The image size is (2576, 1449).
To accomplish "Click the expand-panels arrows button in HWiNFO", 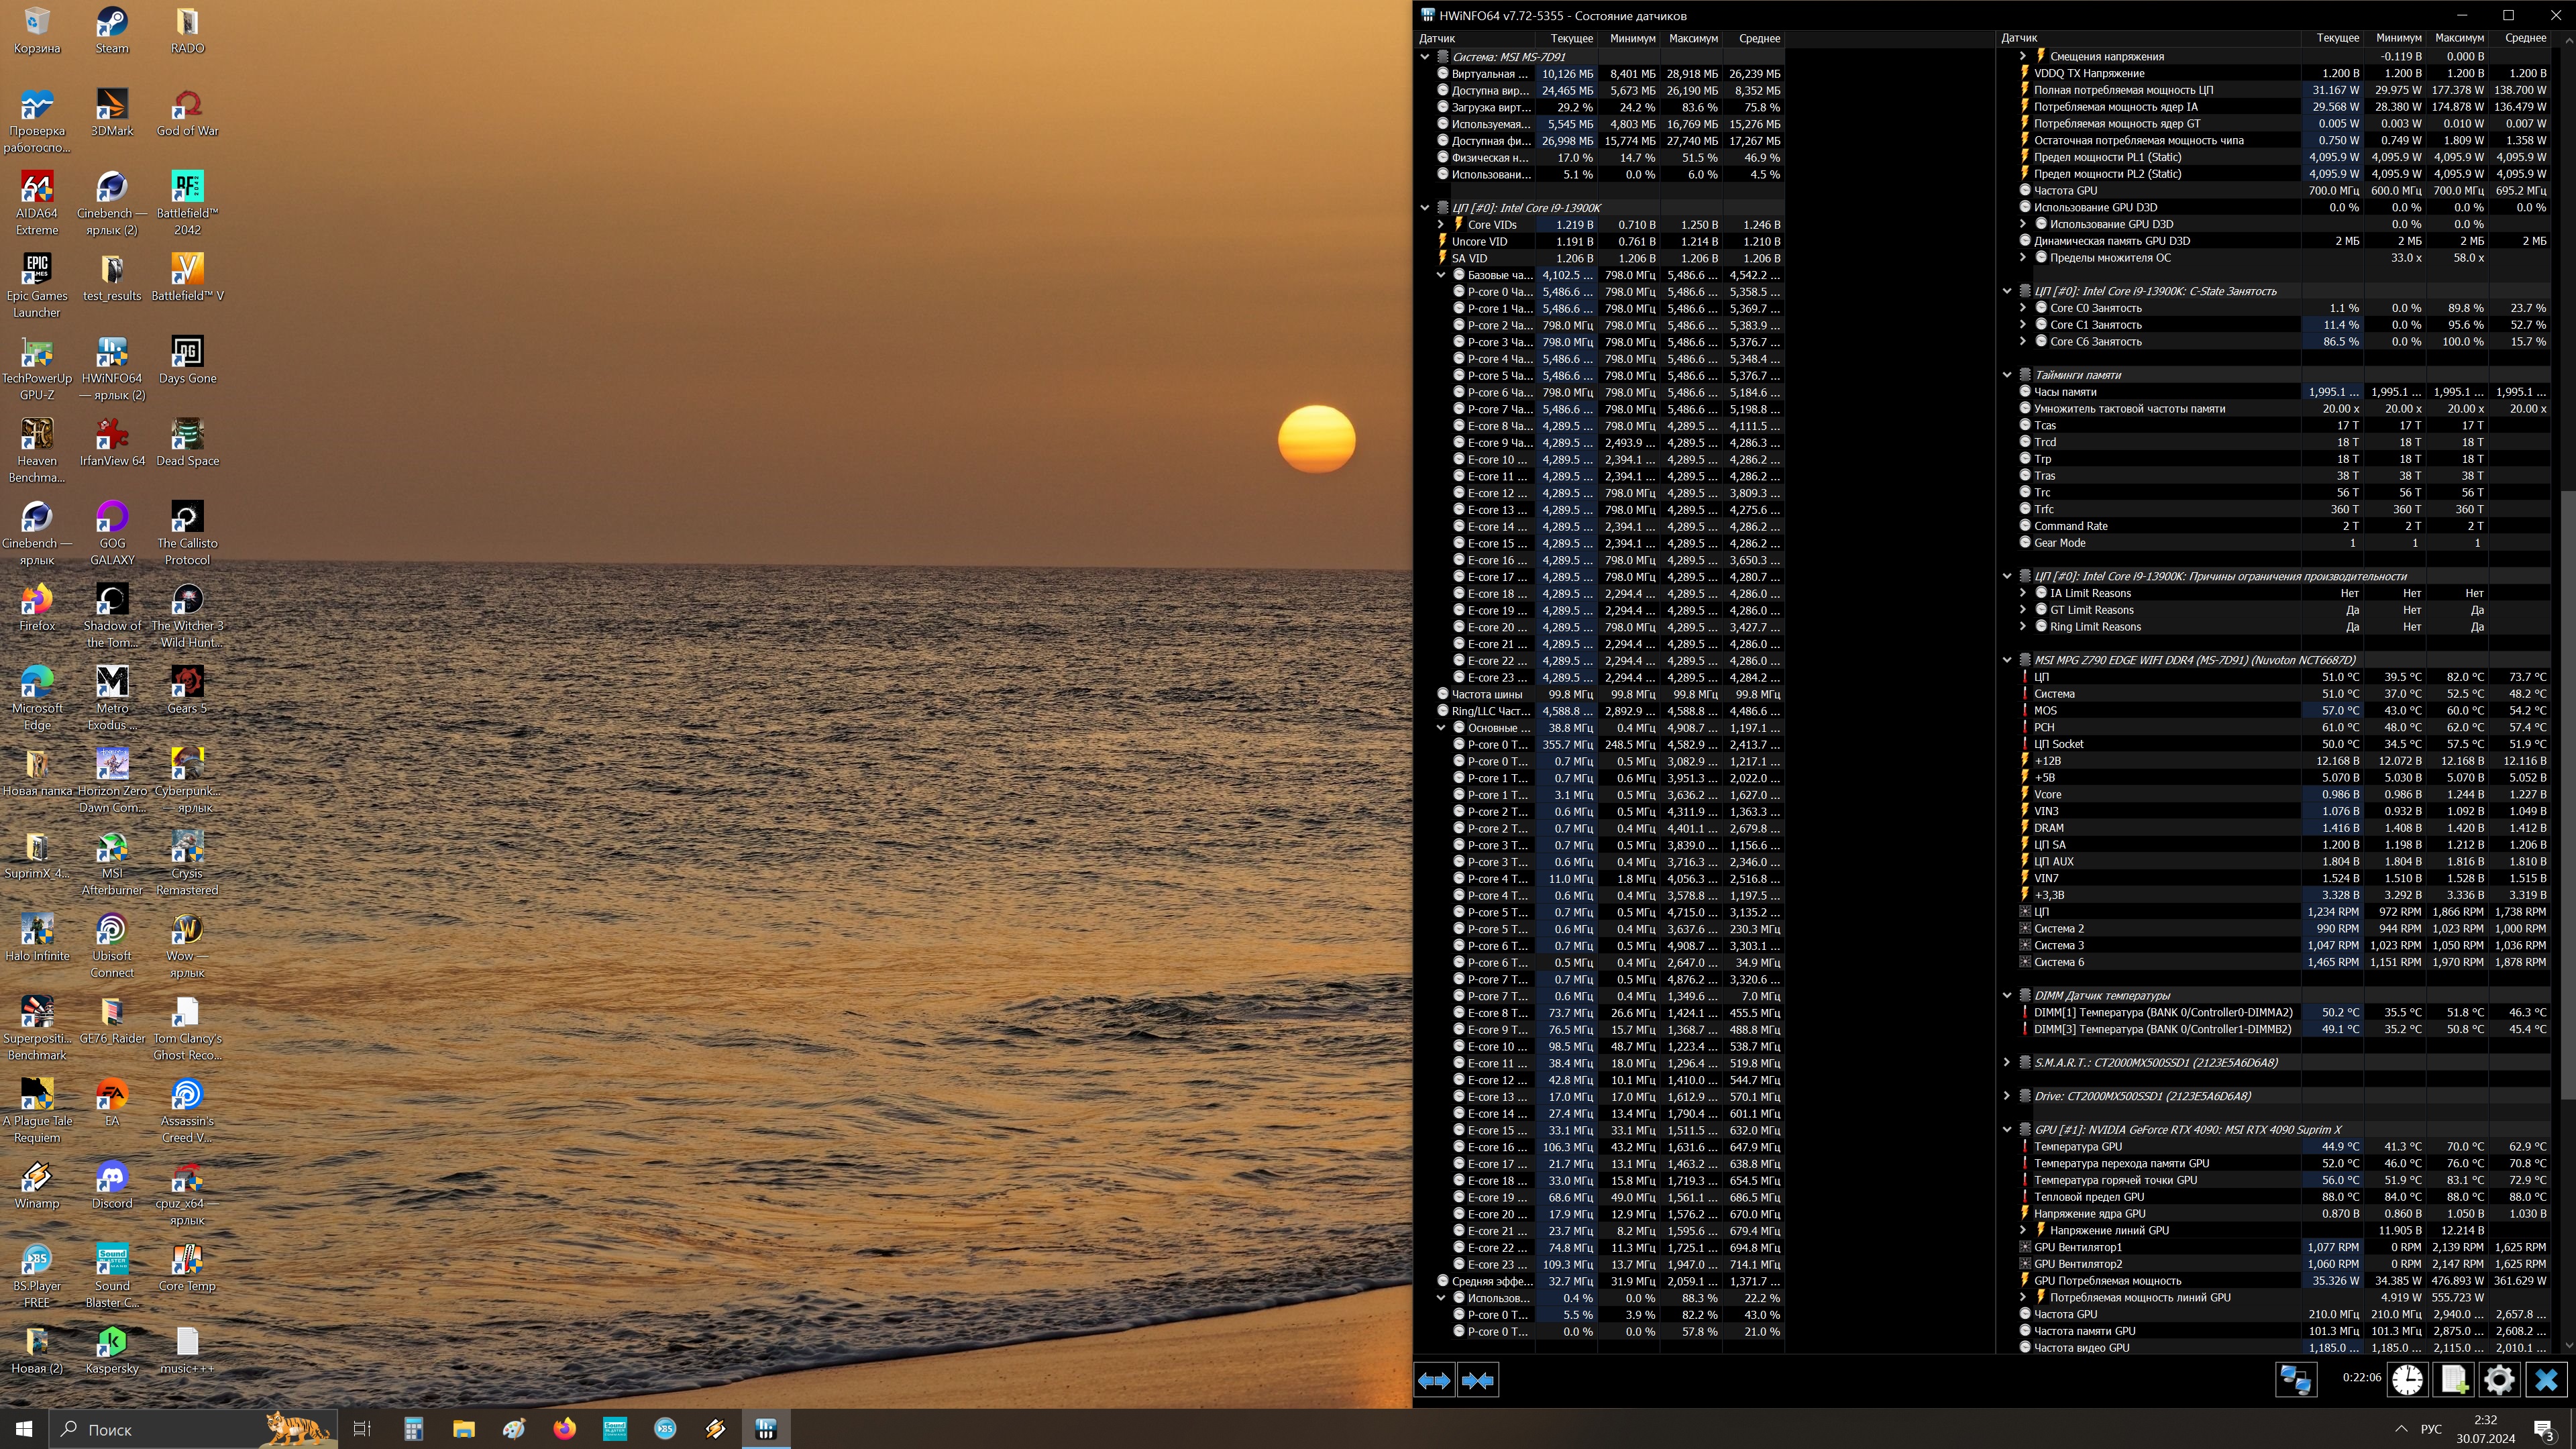I will point(1434,1380).
